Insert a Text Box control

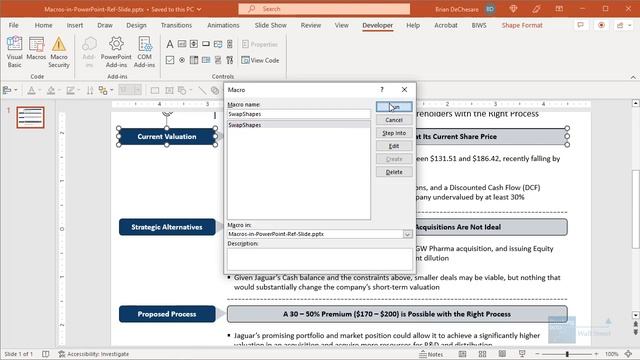click(x=182, y=44)
